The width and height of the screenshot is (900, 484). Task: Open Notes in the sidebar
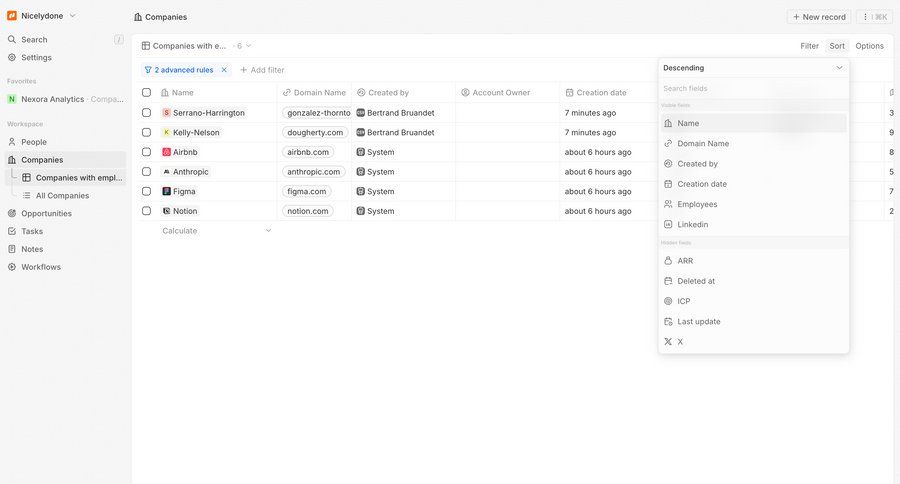[x=65, y=249]
